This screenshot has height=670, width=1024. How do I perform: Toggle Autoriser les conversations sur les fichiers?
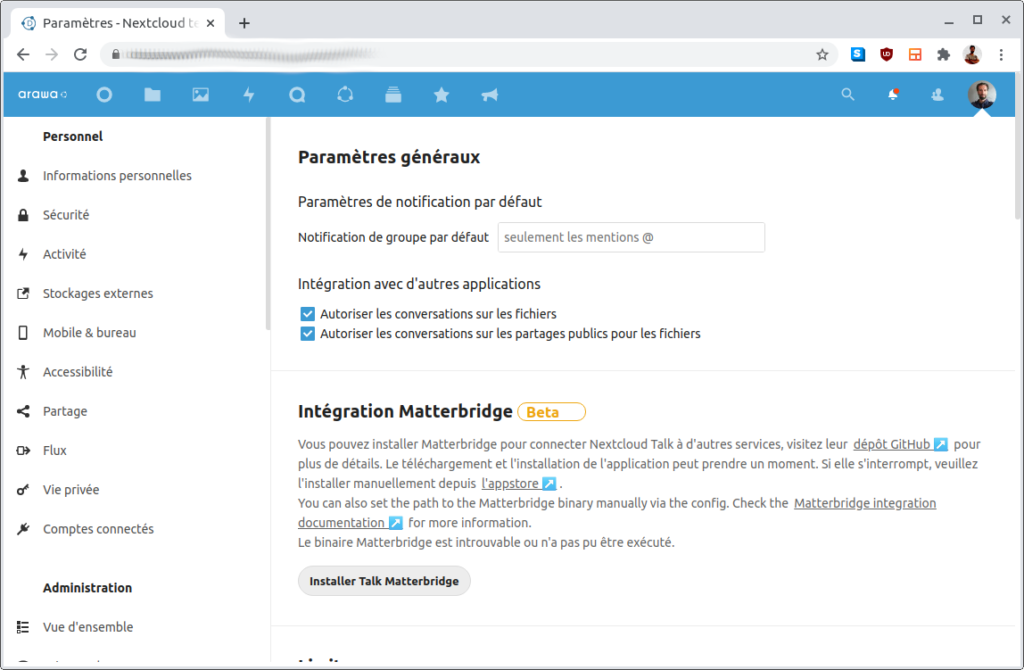click(x=307, y=314)
